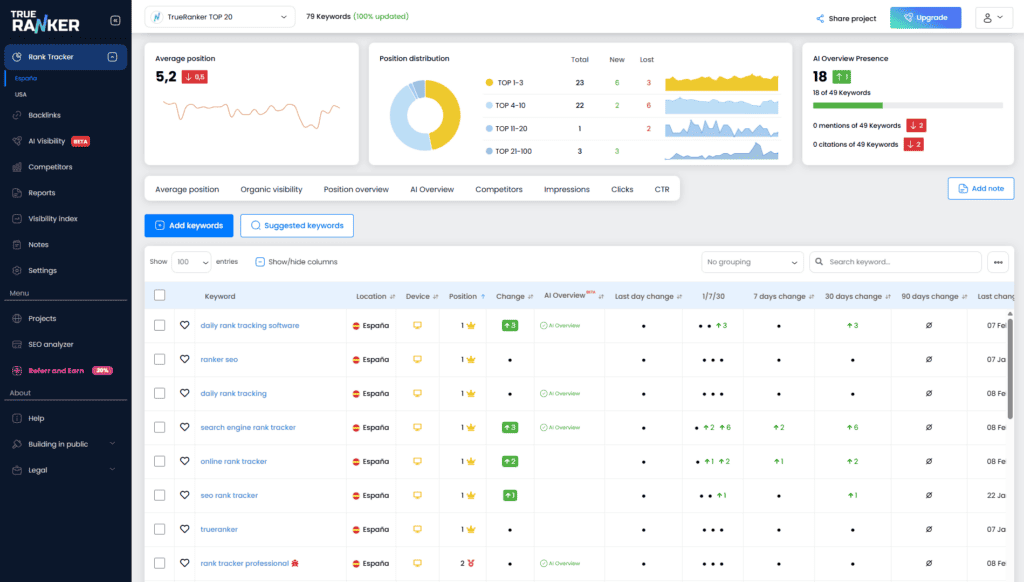Click the heart icon beside ranker seo

click(184, 359)
